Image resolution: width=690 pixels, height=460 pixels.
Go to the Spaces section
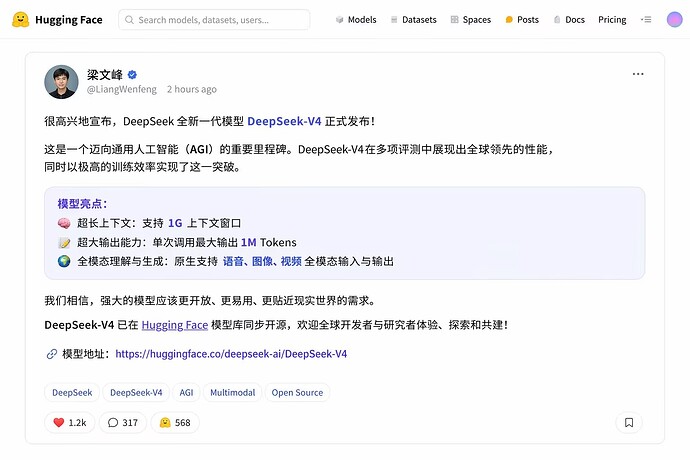tap(471, 20)
